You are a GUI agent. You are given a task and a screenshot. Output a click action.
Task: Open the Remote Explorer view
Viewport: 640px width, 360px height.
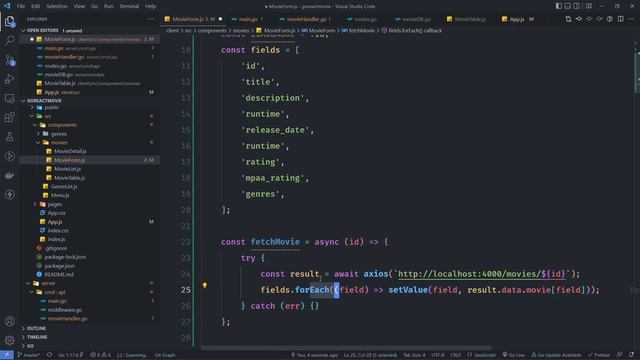10,98
